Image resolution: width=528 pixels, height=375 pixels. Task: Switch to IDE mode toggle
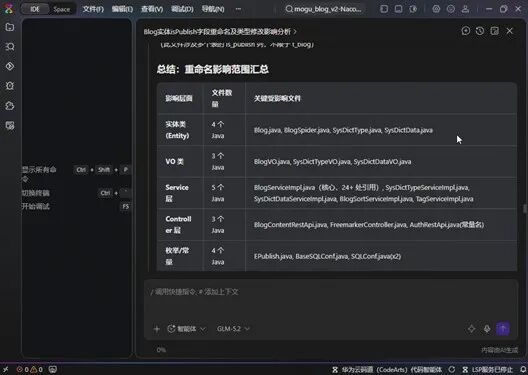point(35,9)
